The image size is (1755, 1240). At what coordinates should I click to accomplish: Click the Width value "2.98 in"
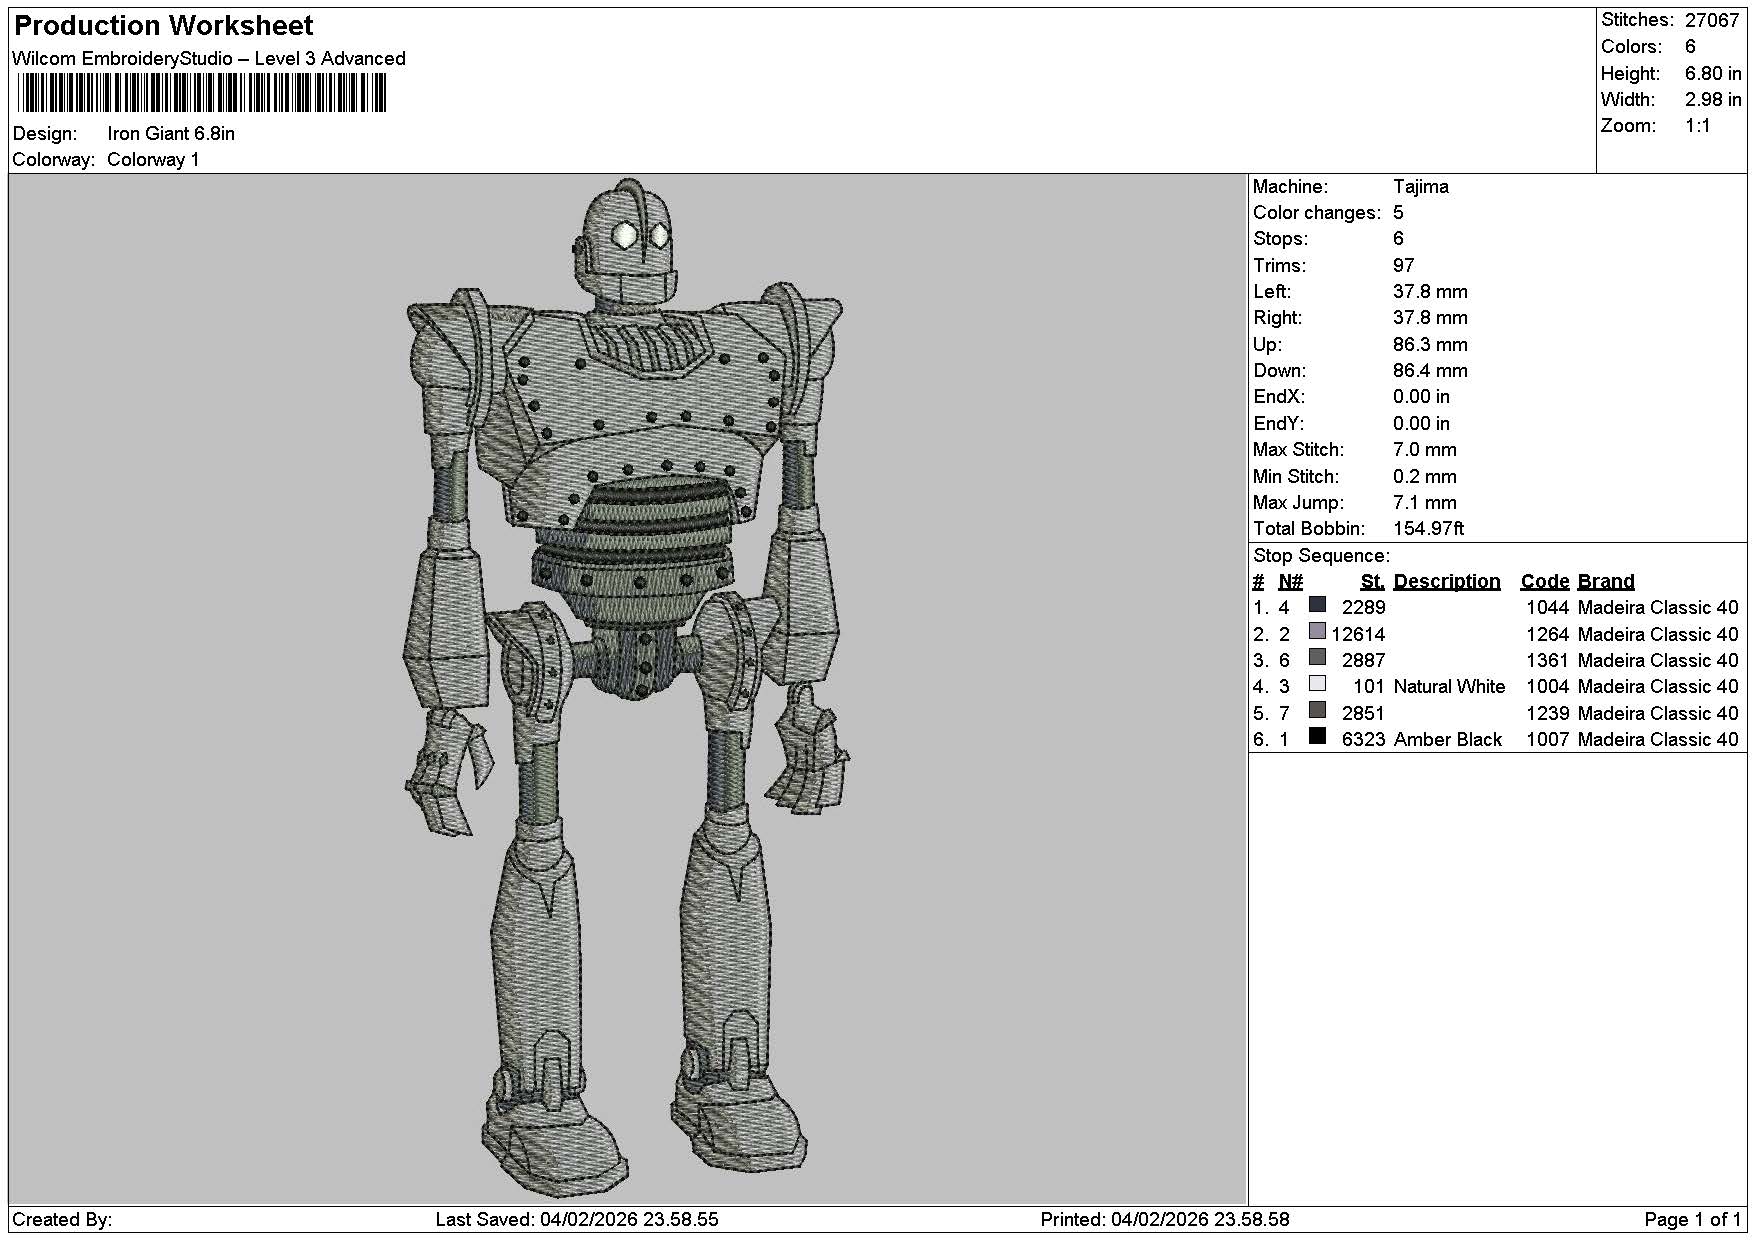(1713, 100)
